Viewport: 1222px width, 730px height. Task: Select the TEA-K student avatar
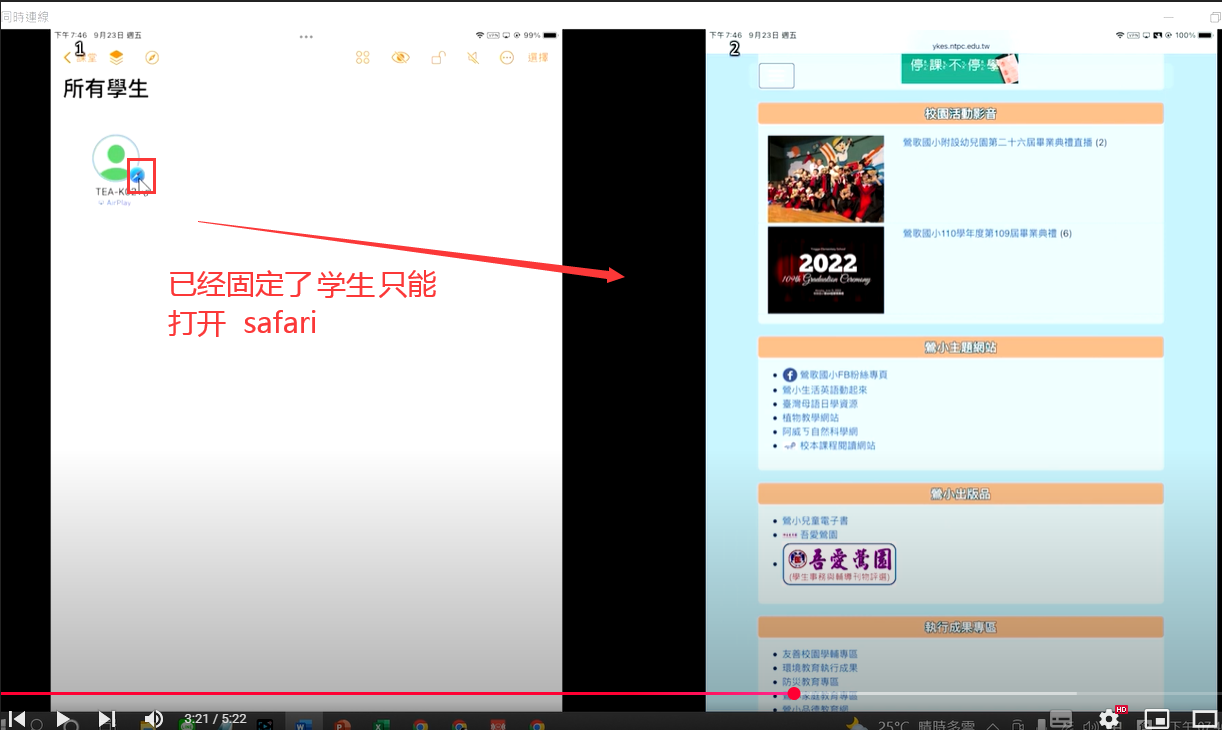click(x=116, y=158)
